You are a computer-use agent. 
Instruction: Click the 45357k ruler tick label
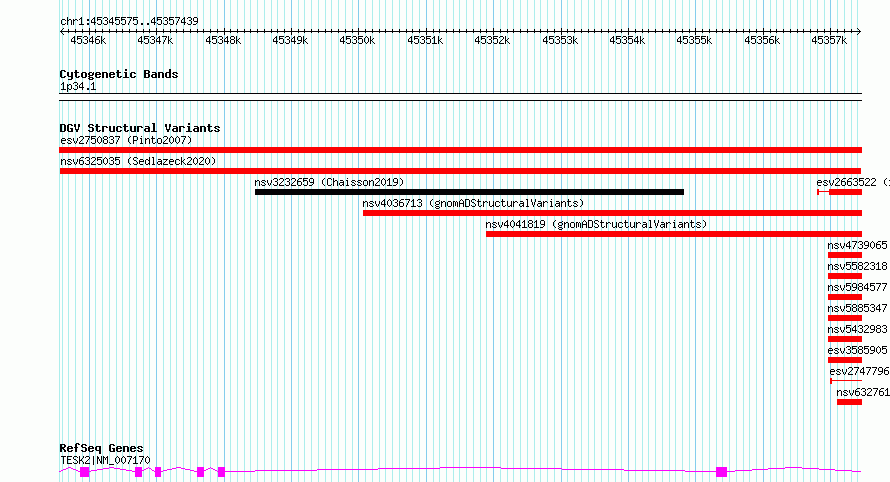click(x=829, y=41)
